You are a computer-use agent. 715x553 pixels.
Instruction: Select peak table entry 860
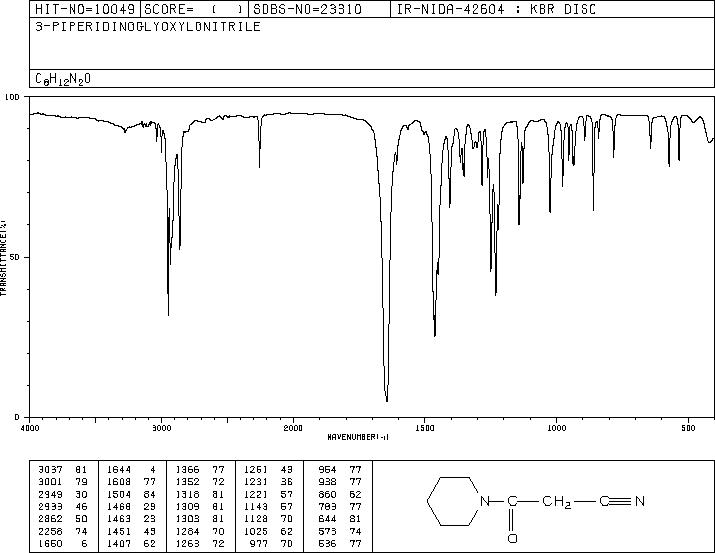[340, 494]
